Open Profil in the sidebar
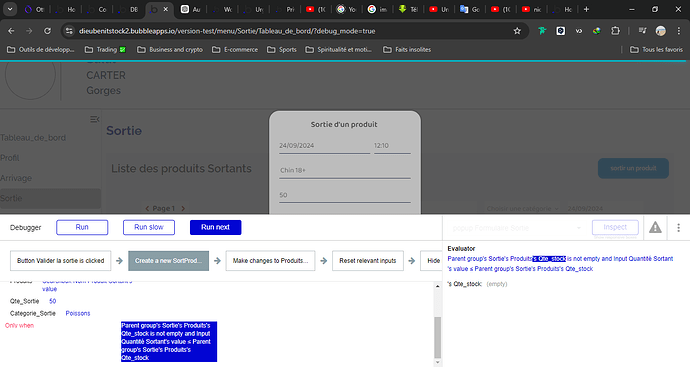690x367 pixels. (x=10, y=158)
